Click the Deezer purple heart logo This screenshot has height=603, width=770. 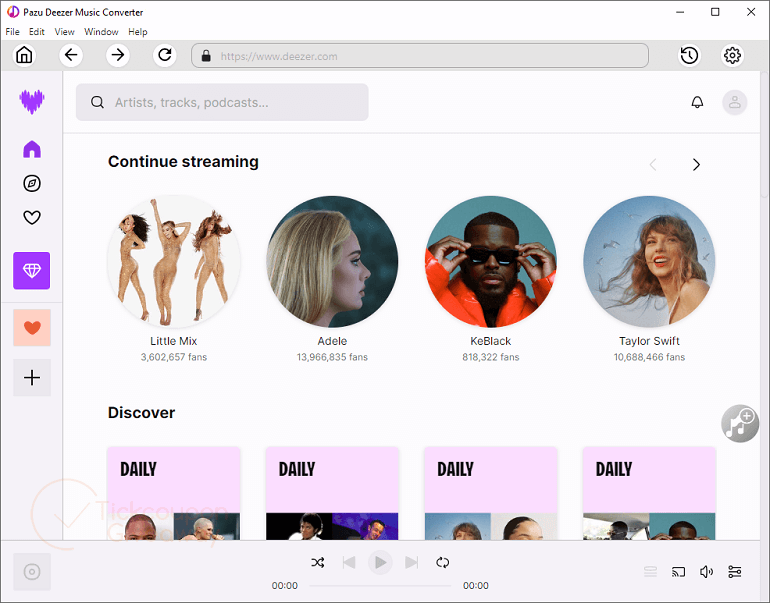tap(32, 102)
